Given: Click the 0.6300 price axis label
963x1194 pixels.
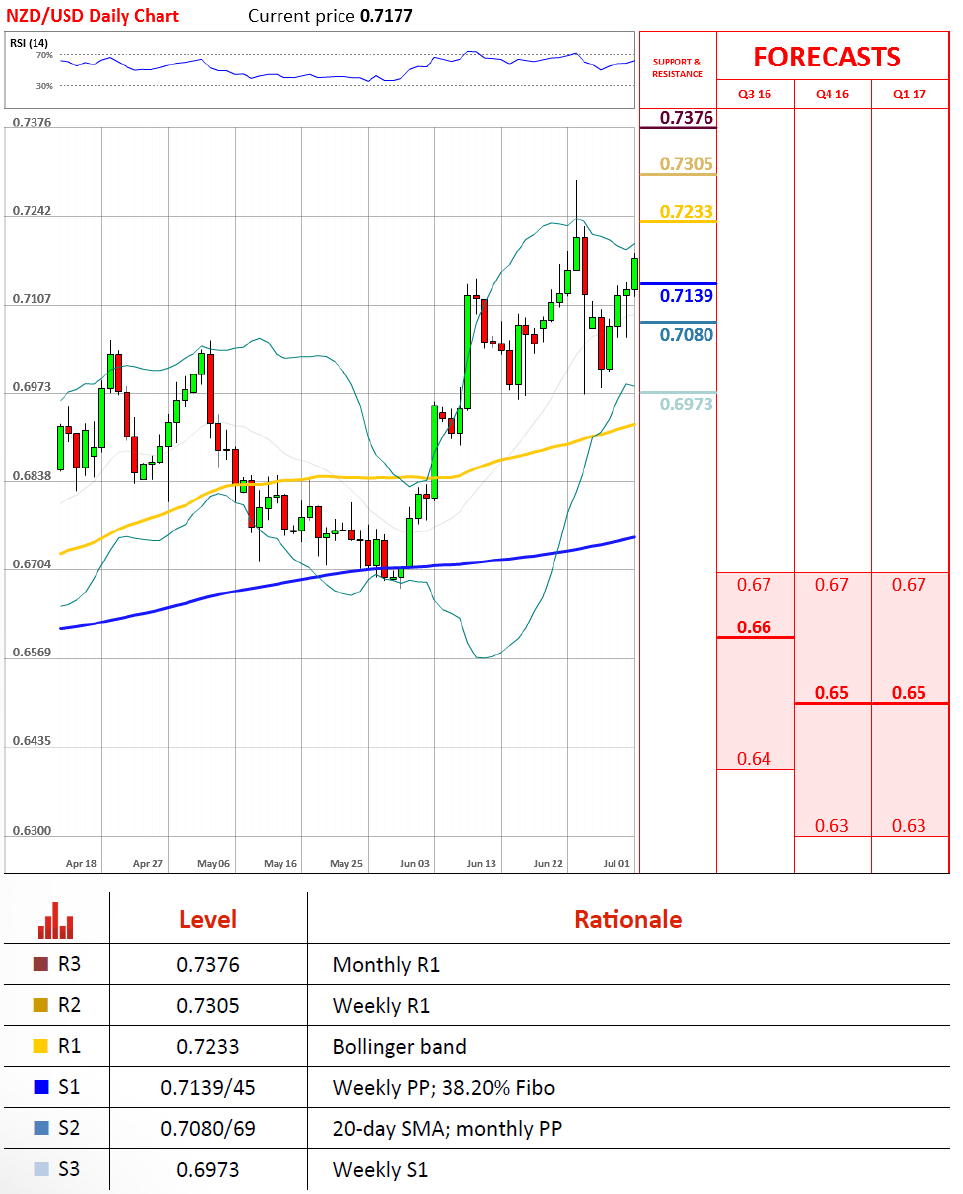Looking at the screenshot, I should point(32,831).
